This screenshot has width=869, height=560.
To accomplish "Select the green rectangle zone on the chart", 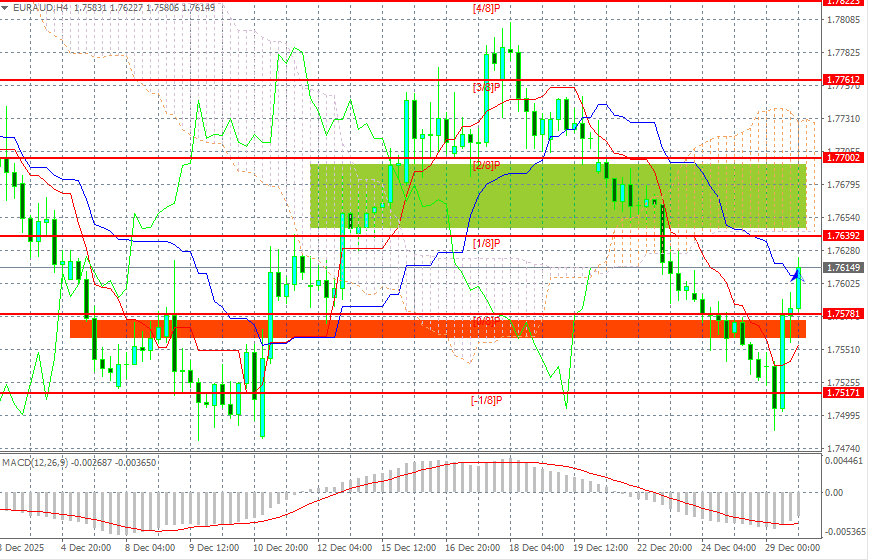I will (558, 196).
